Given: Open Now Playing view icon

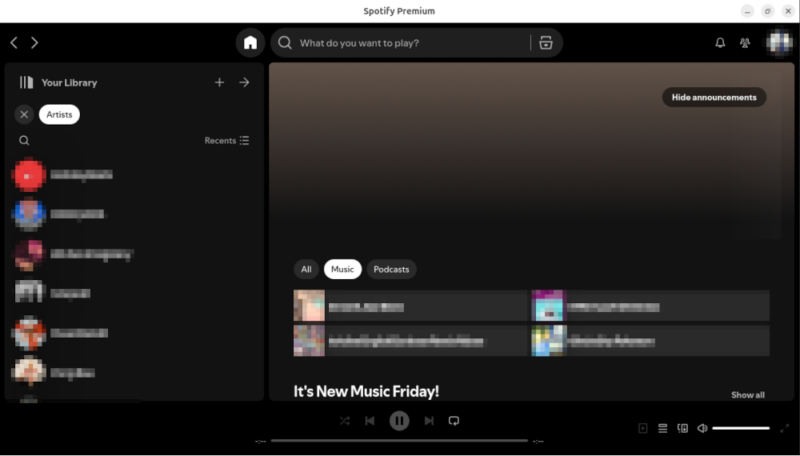Looking at the screenshot, I should [x=643, y=428].
